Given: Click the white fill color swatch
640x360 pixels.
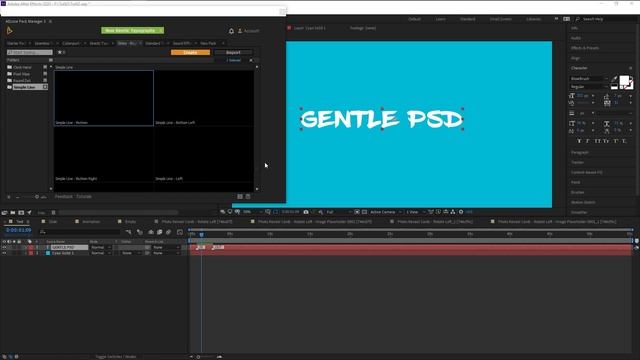Looking at the screenshot, I should coord(624,80).
